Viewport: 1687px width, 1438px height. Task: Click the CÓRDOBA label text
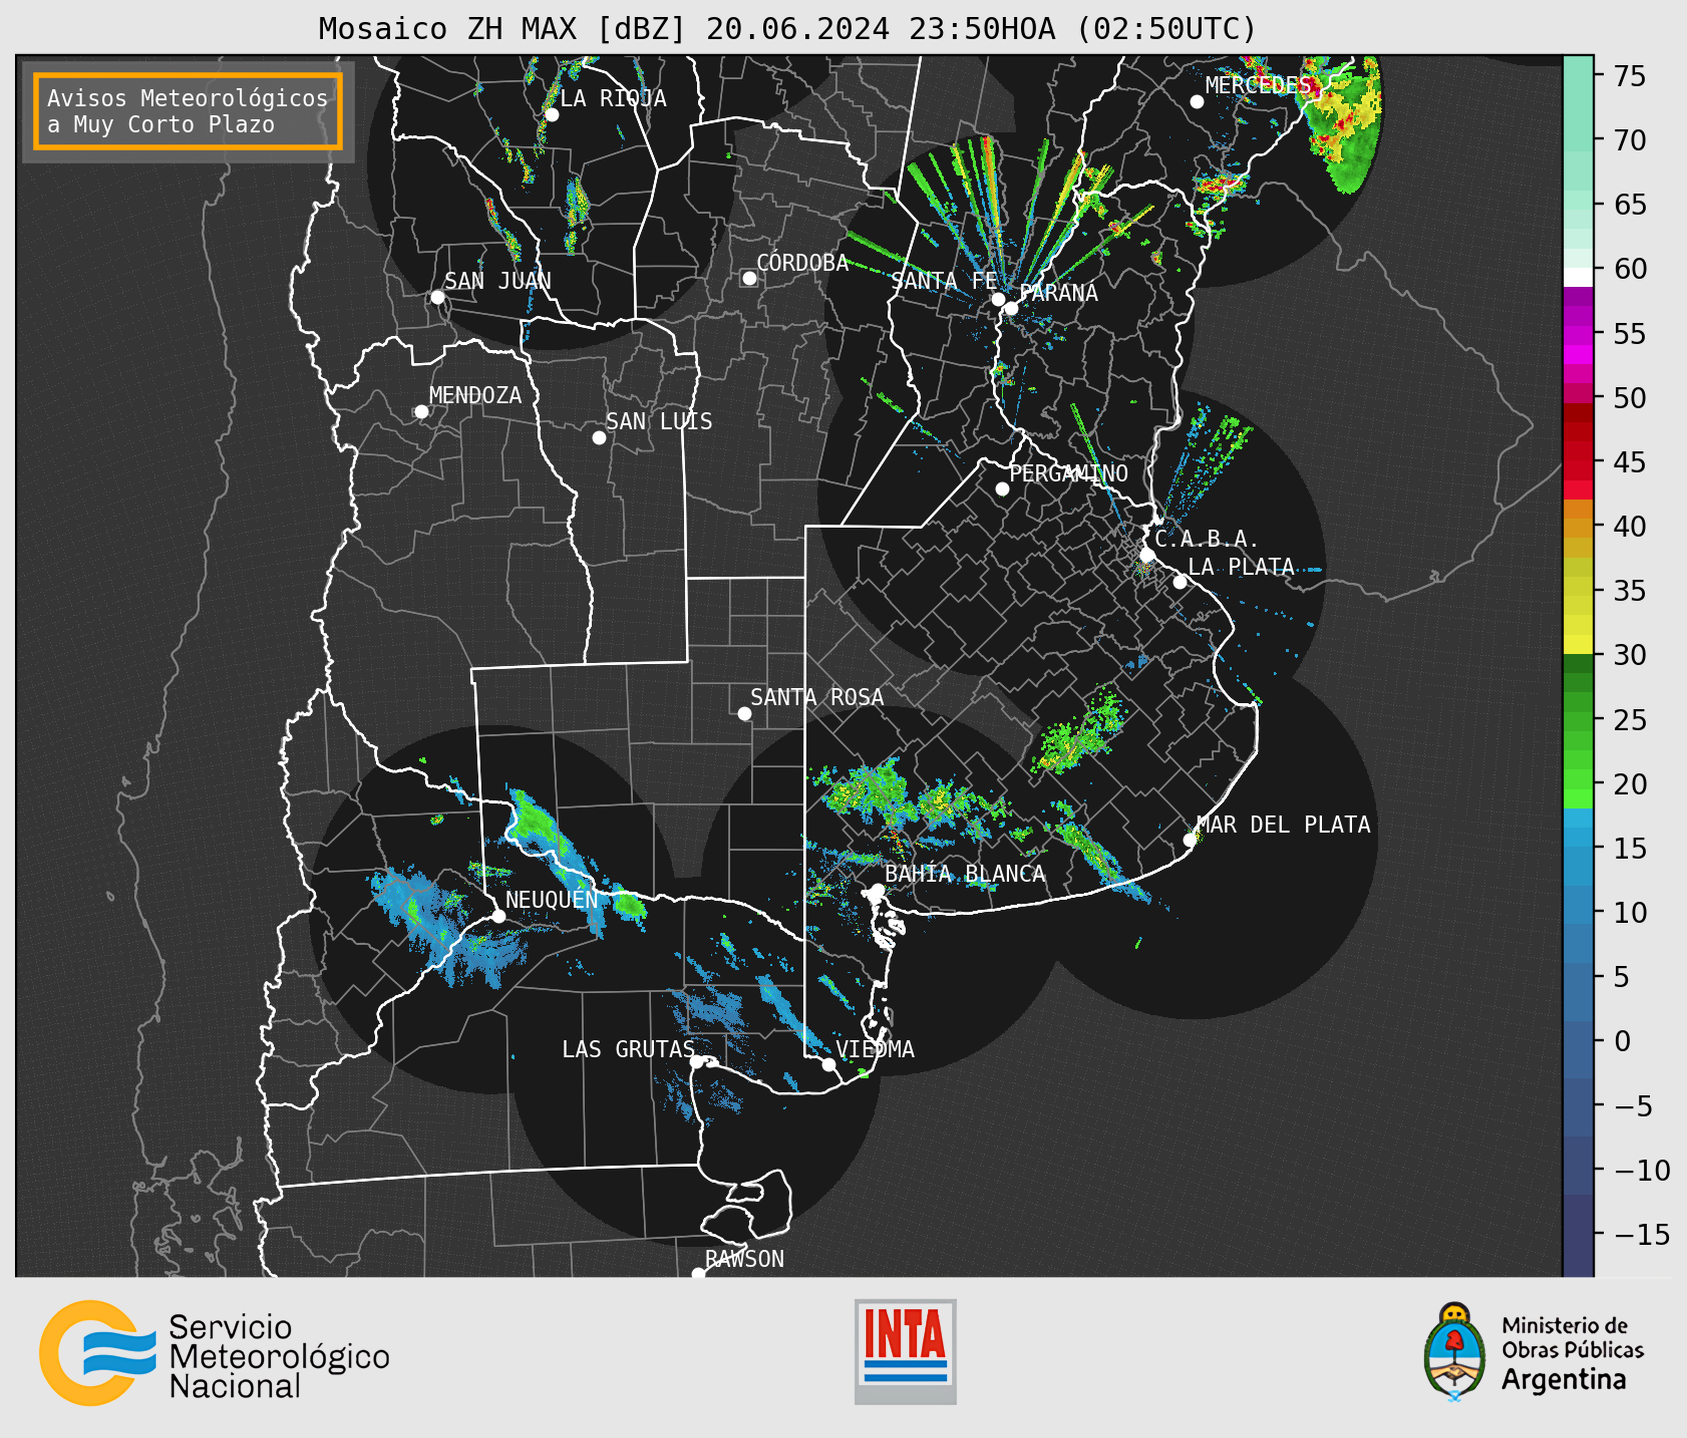(x=802, y=263)
